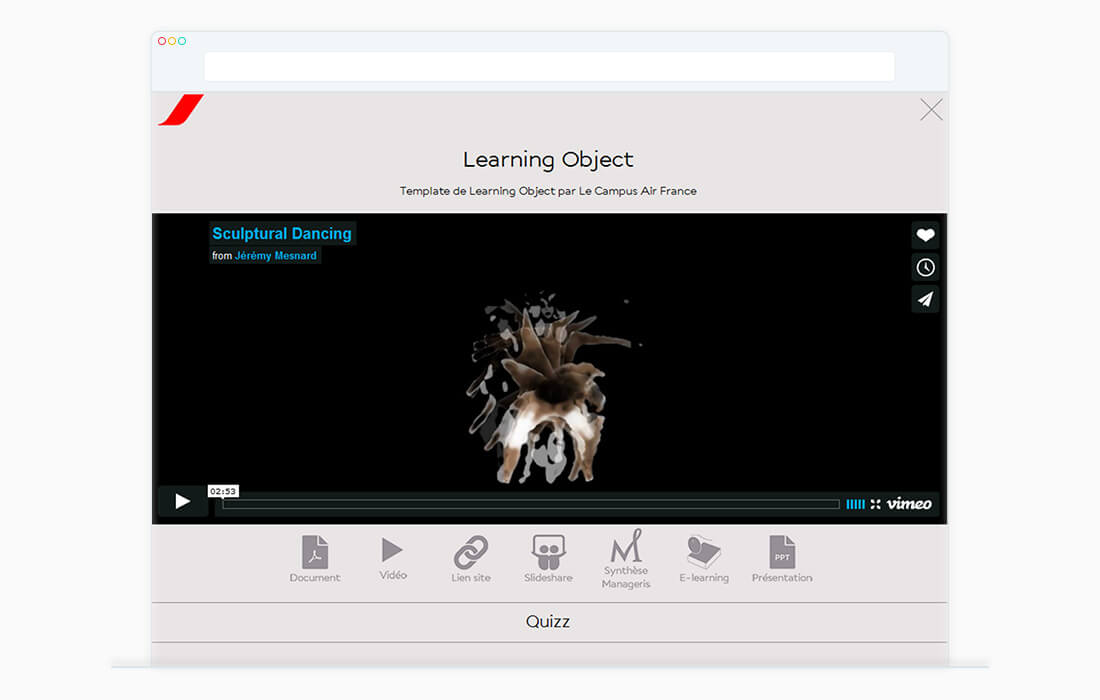Launch the E-learning icon
The image size is (1100, 700).
click(704, 552)
